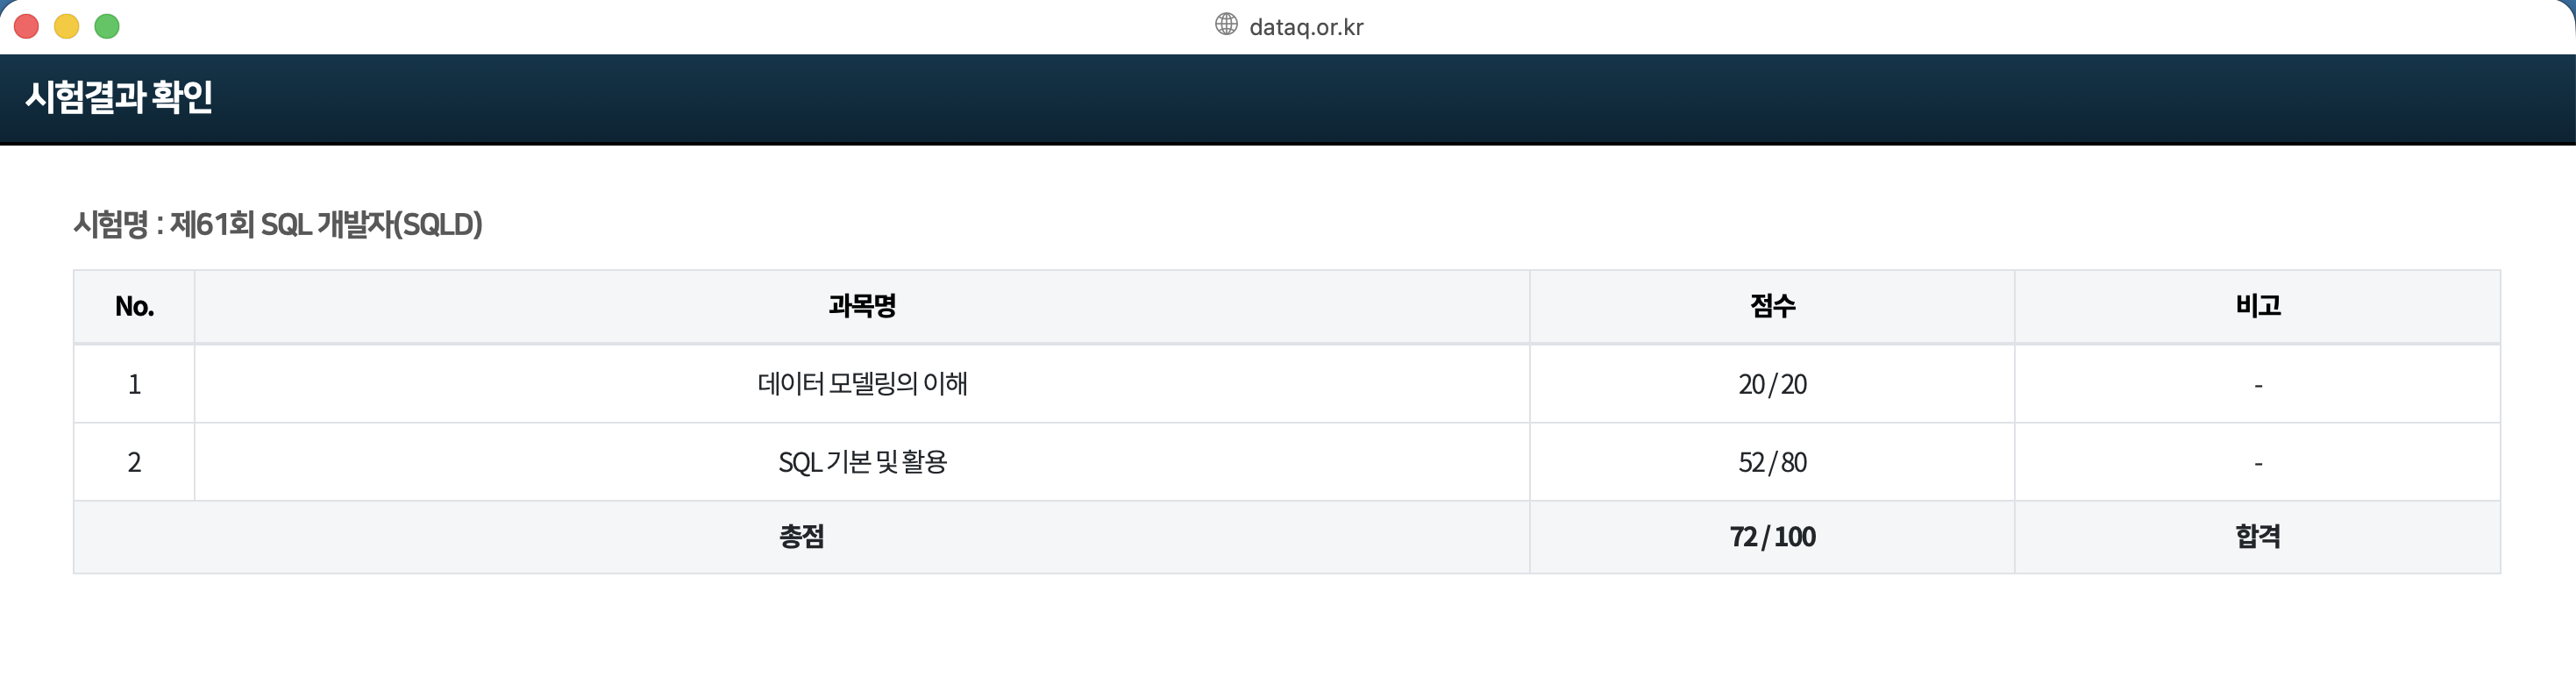
Task: Click the No. column header
Action: tap(134, 306)
